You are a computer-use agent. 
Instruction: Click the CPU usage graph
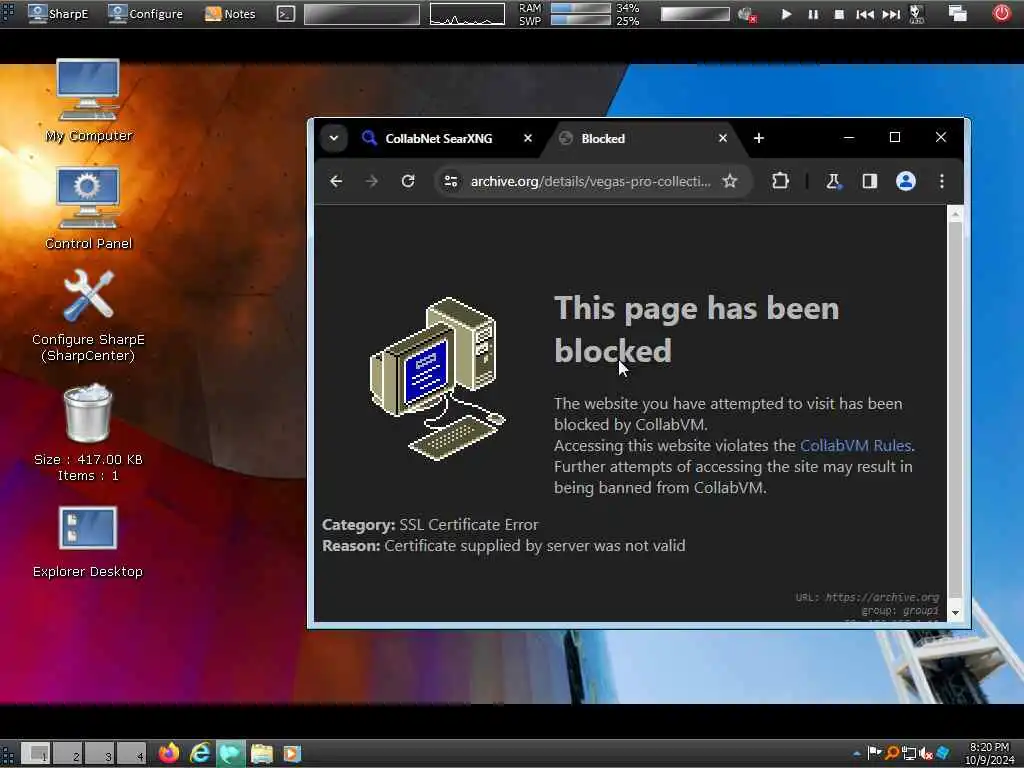click(x=467, y=14)
